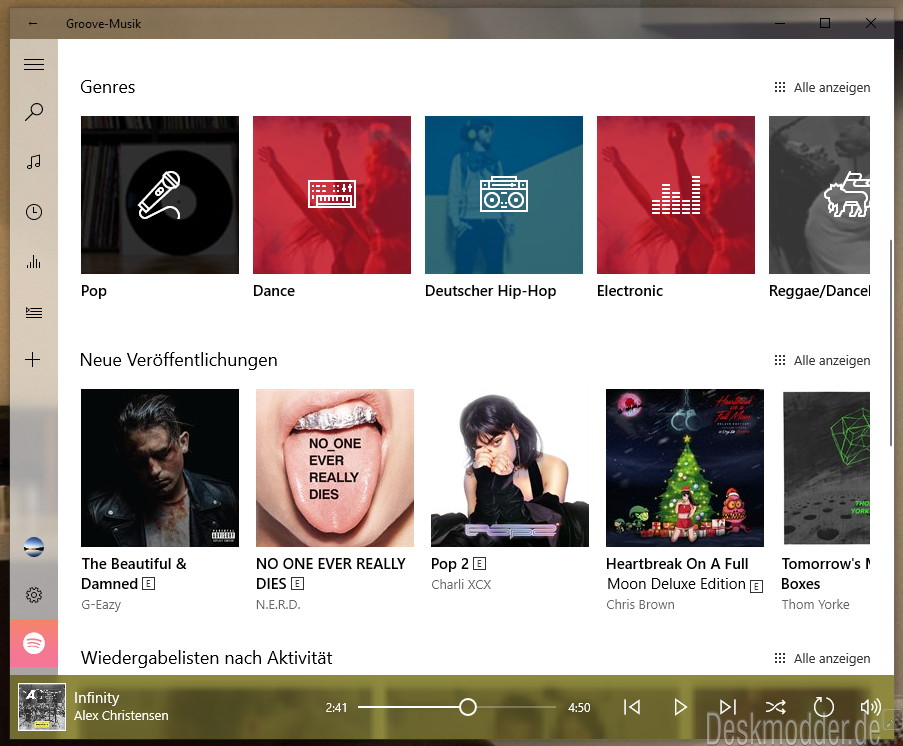Image resolution: width=903 pixels, height=746 pixels.
Task: Click the Electronic genre label
Action: [630, 291]
